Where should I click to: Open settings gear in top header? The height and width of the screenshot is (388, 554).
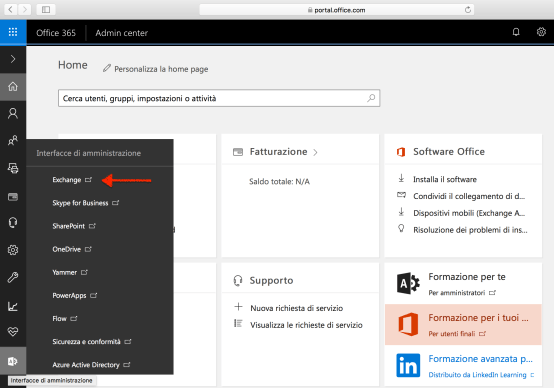541,32
